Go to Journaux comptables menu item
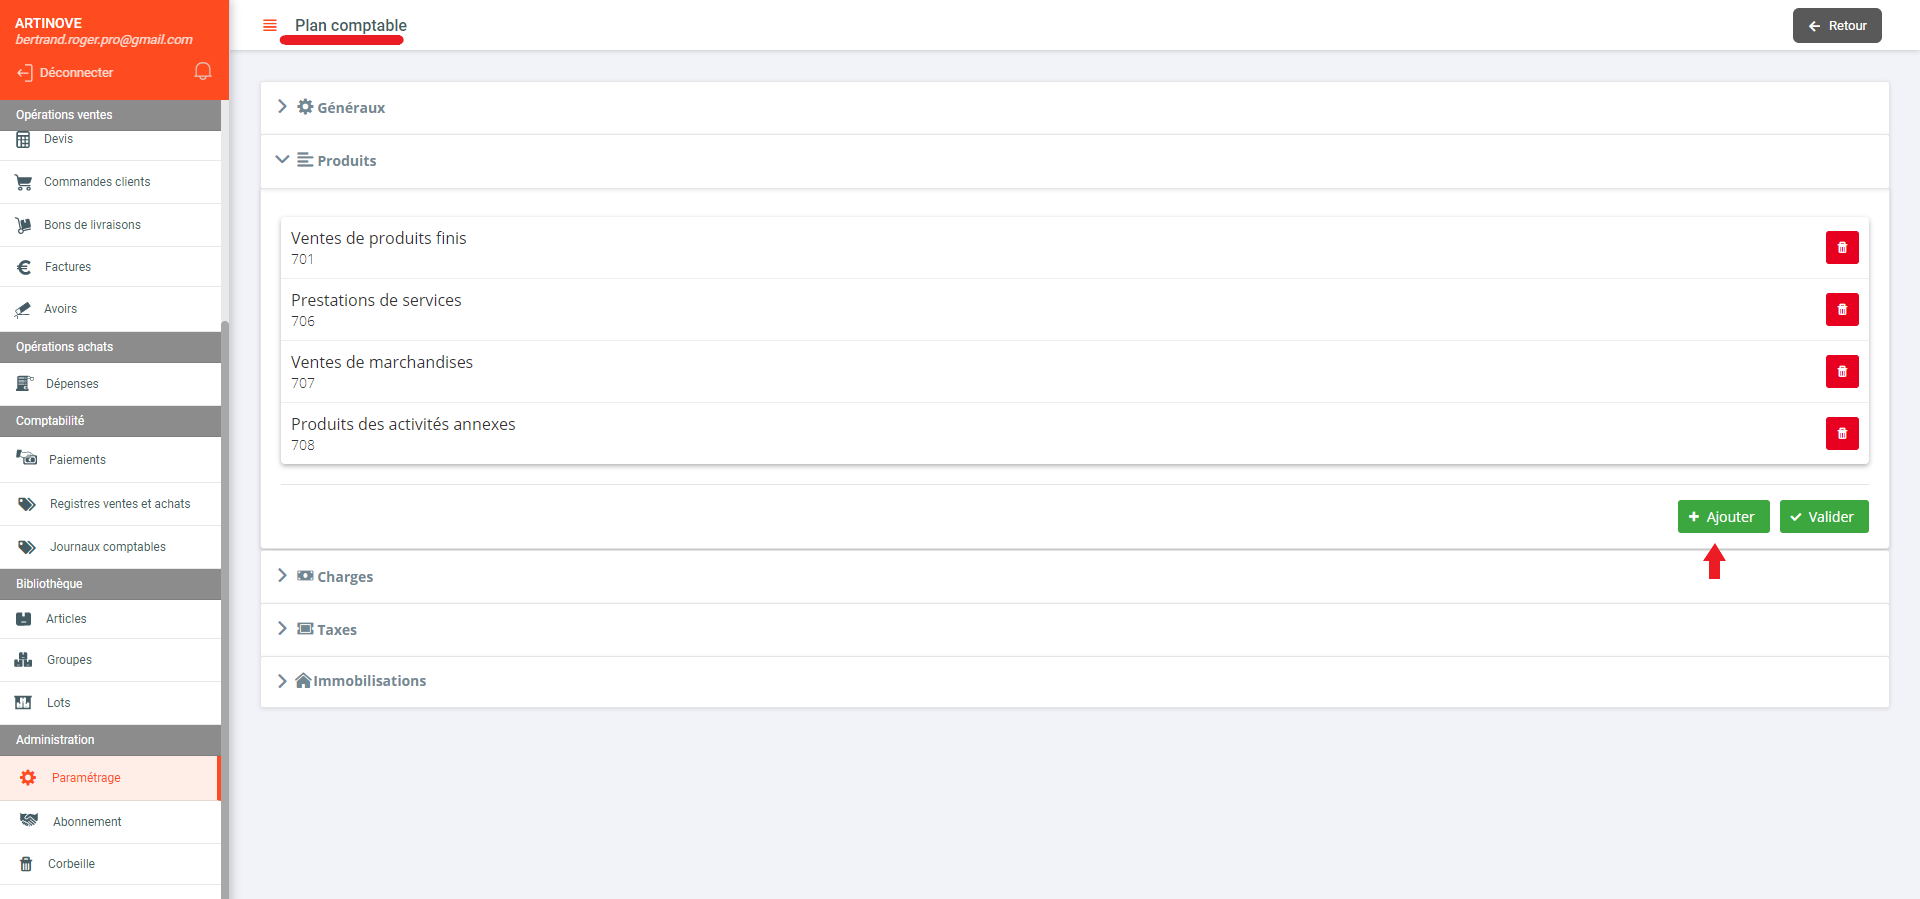The width and height of the screenshot is (1920, 899). click(x=107, y=547)
